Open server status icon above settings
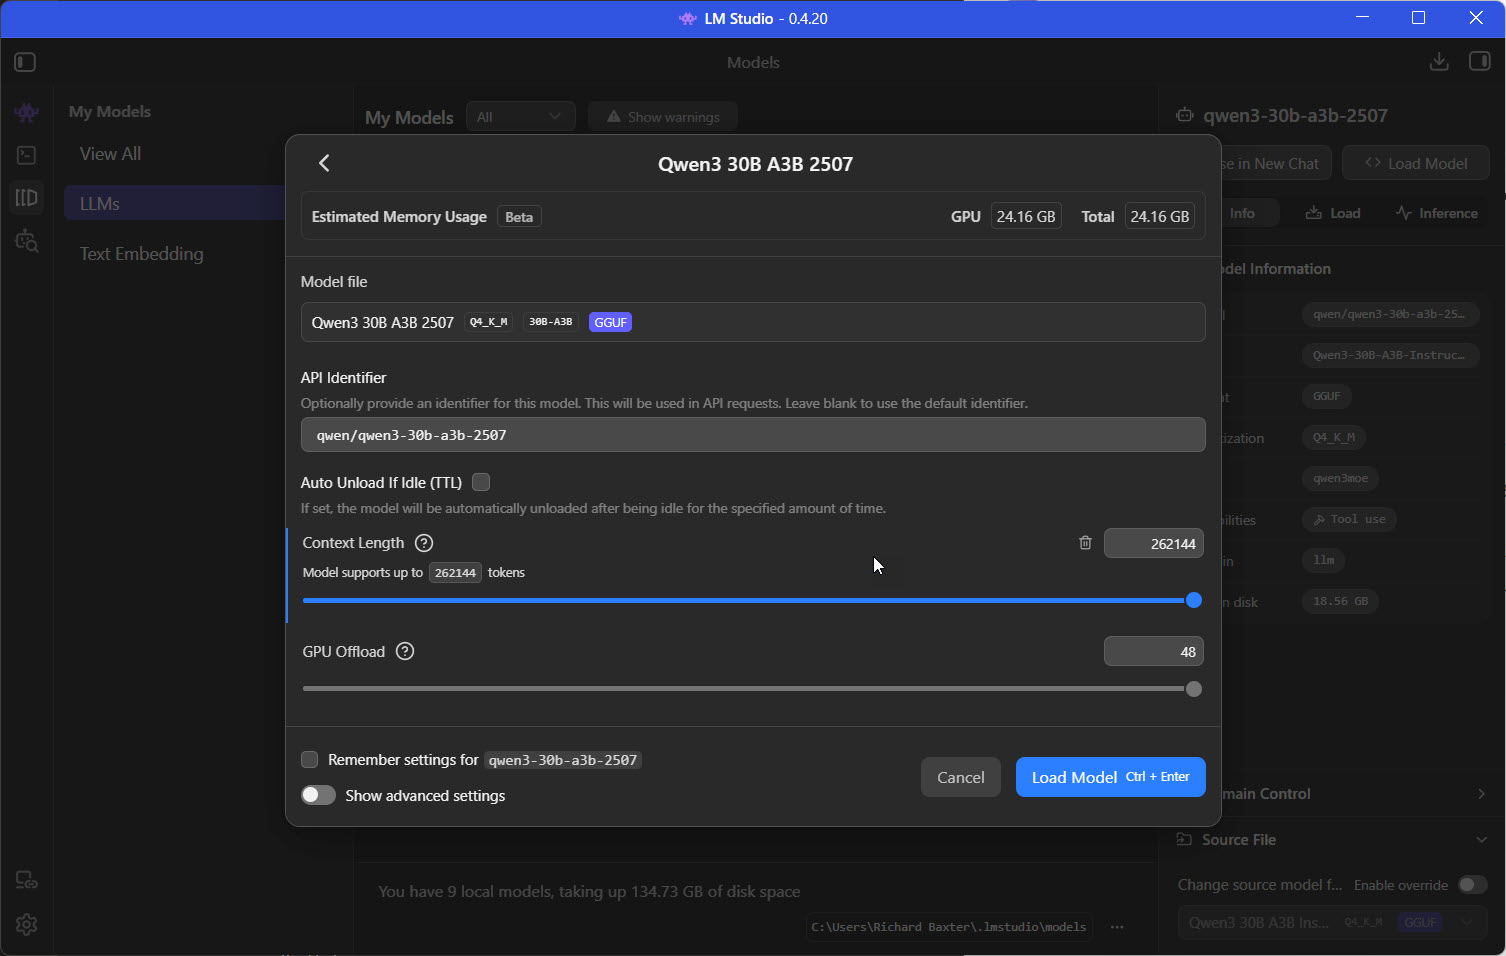Screen dimensions: 1506x956 coord(27,880)
